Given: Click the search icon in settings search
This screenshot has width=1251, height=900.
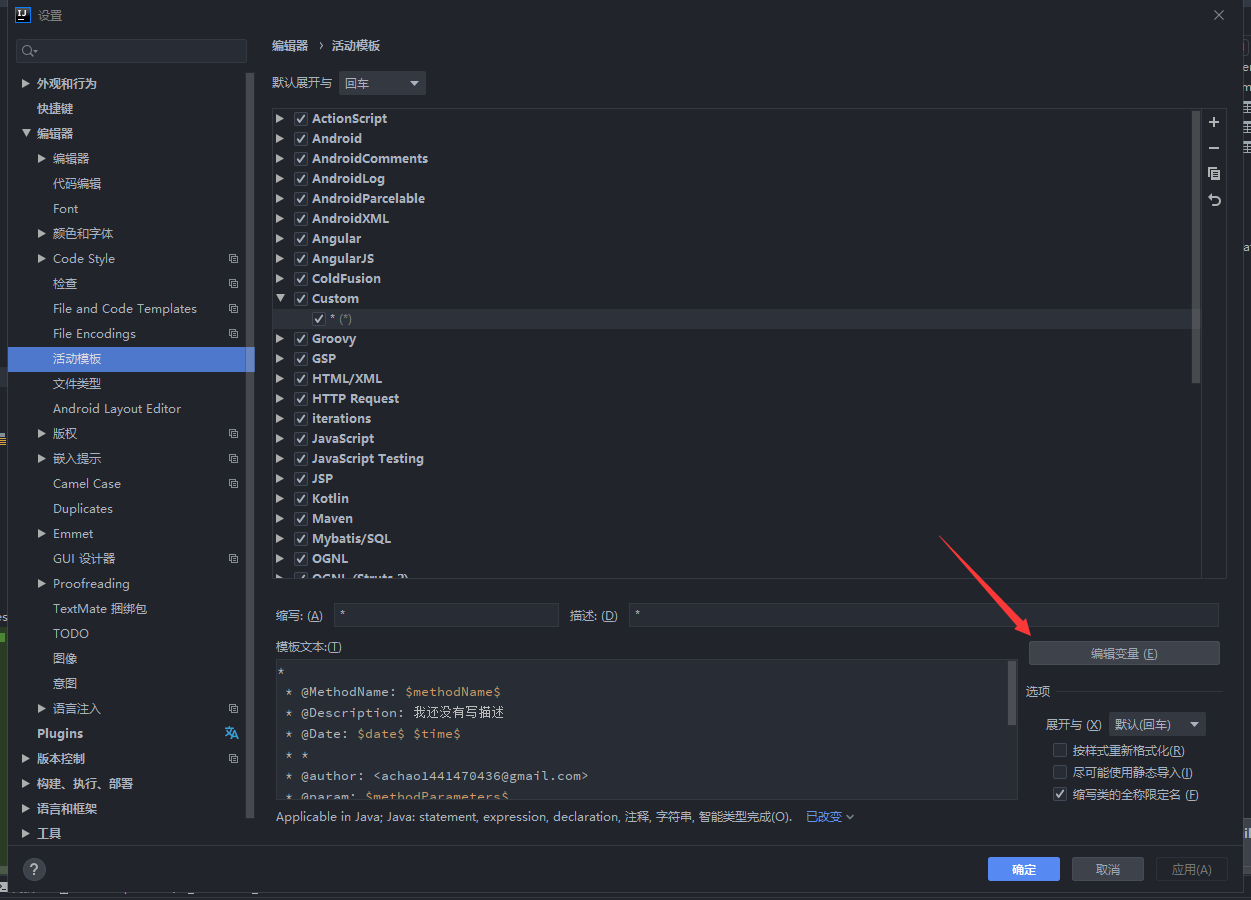Looking at the screenshot, I should (29, 51).
